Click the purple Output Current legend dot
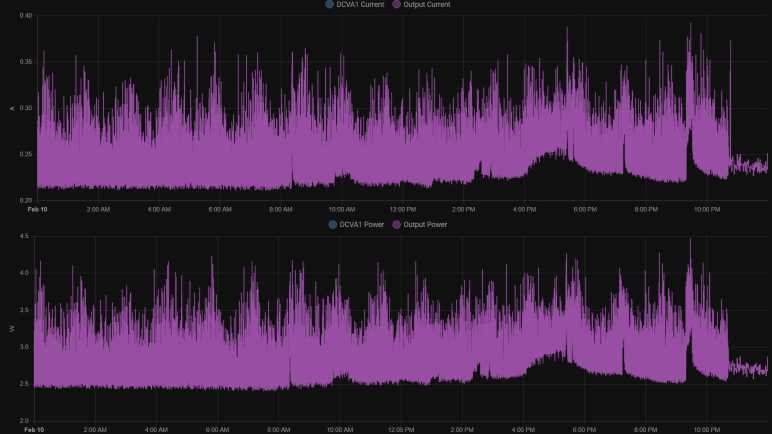This screenshot has width=772, height=434. [398, 5]
